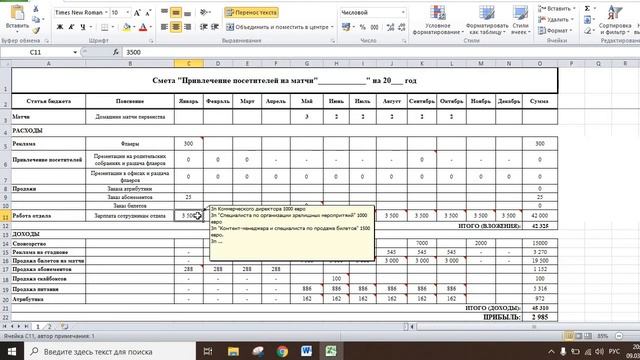The height and width of the screenshot is (360, 640).
Task: Open Google Chrome from the taskbar
Action: [x=282, y=351]
